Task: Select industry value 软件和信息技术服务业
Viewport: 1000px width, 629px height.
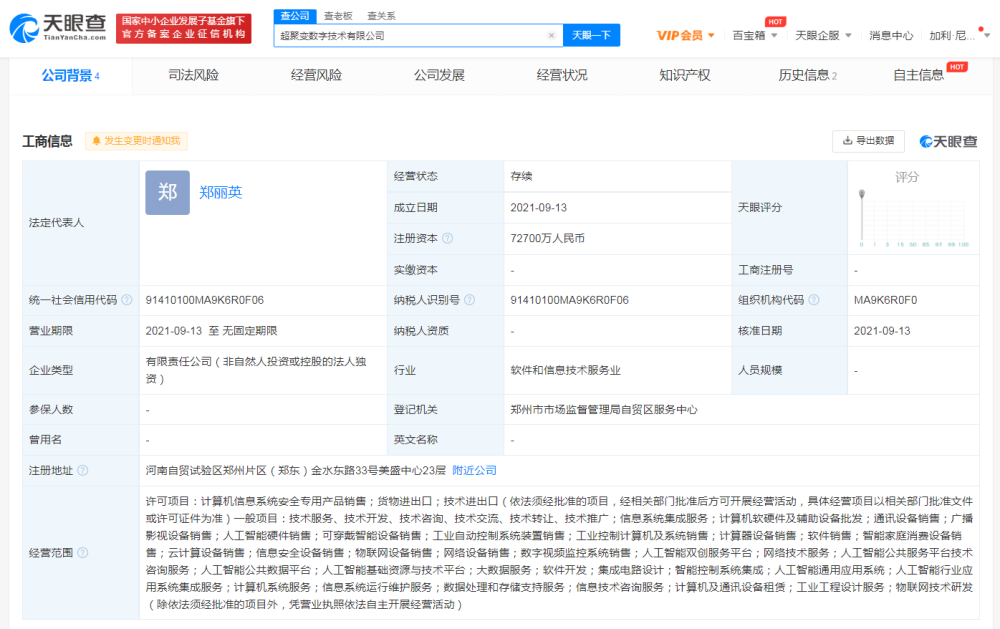Action: coord(566,371)
